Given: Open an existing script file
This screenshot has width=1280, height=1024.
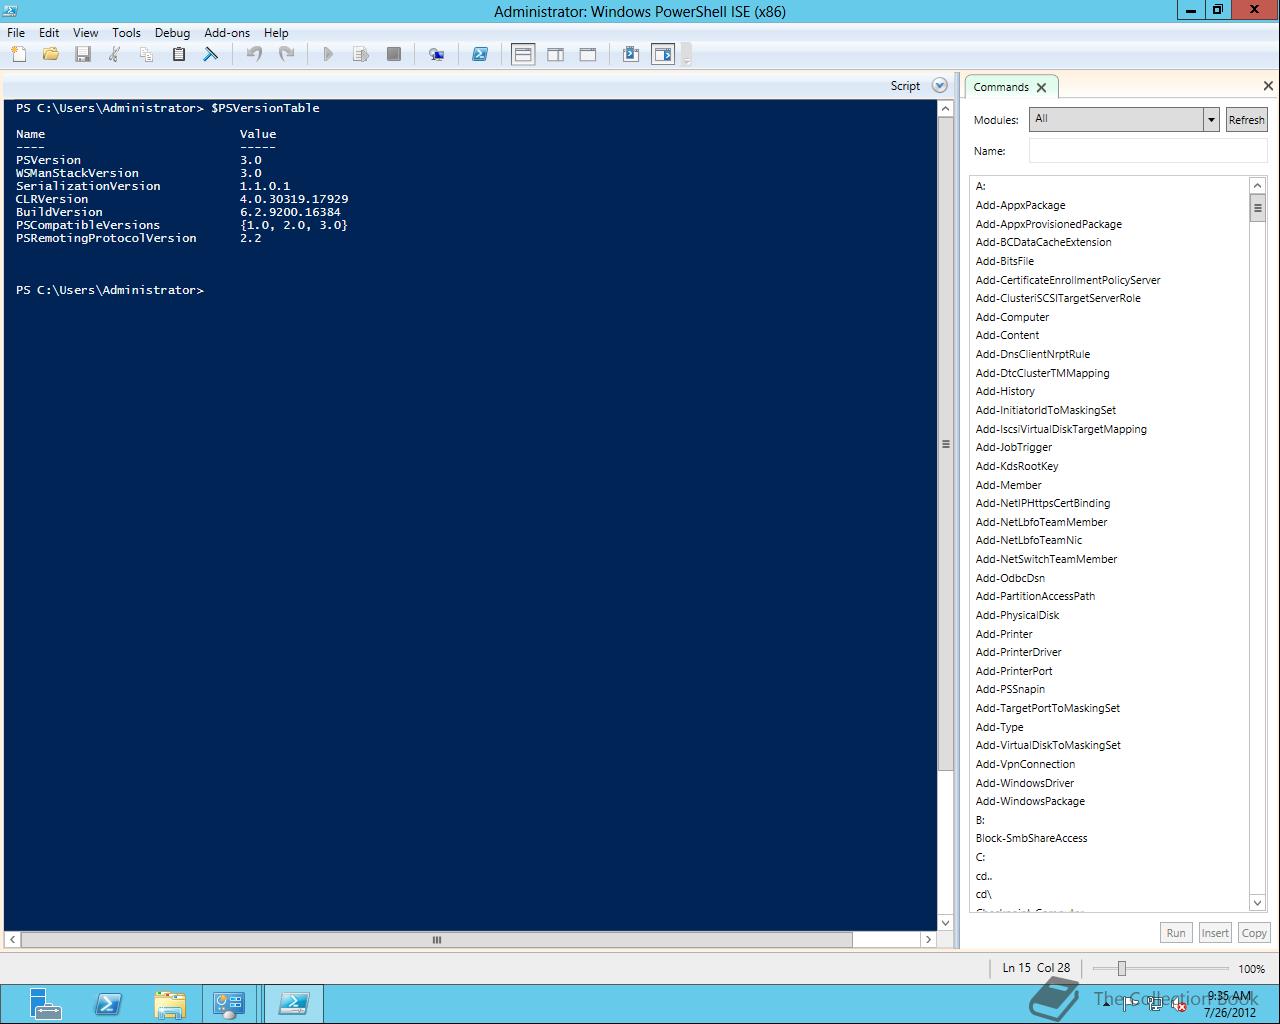Looking at the screenshot, I should coord(51,54).
